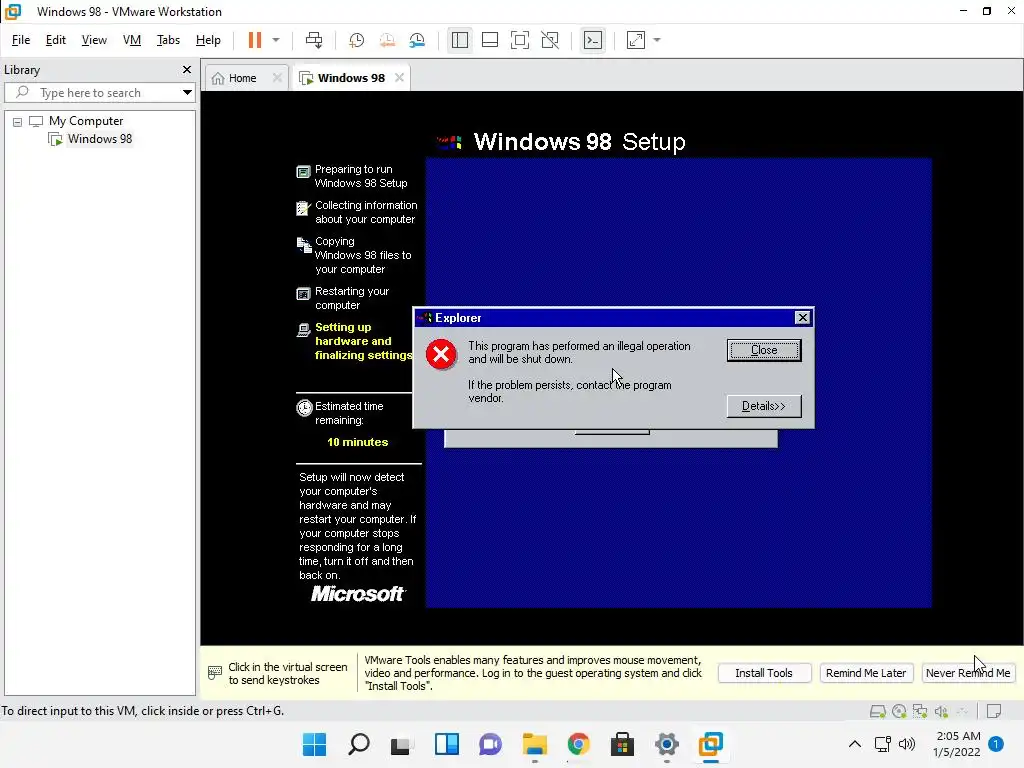This screenshot has height=768, width=1024.
Task: Click the Remind Me Later button
Action: pyautogui.click(x=866, y=673)
